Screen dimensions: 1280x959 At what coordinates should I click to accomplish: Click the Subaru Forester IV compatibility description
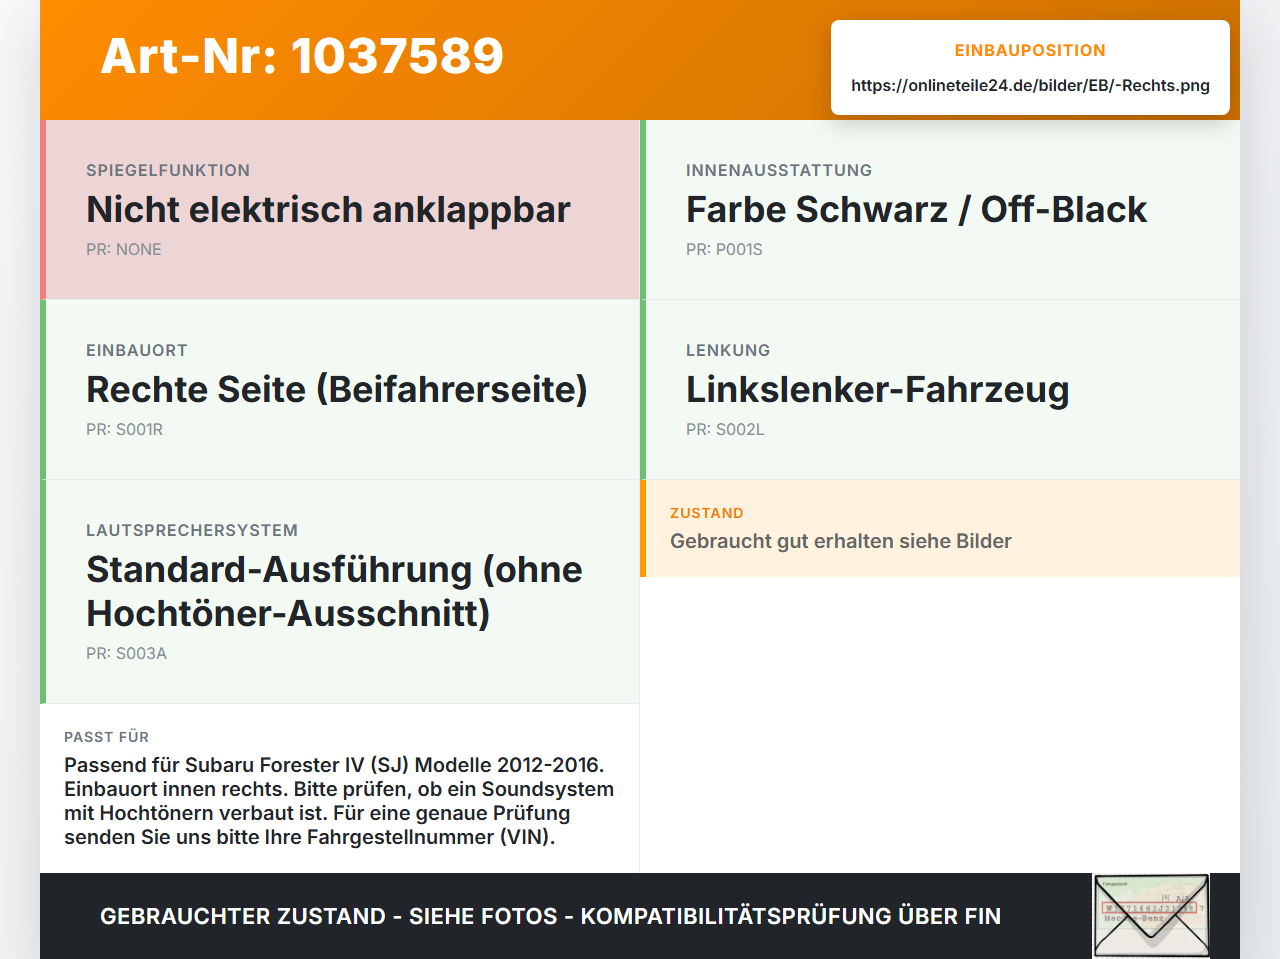click(339, 801)
